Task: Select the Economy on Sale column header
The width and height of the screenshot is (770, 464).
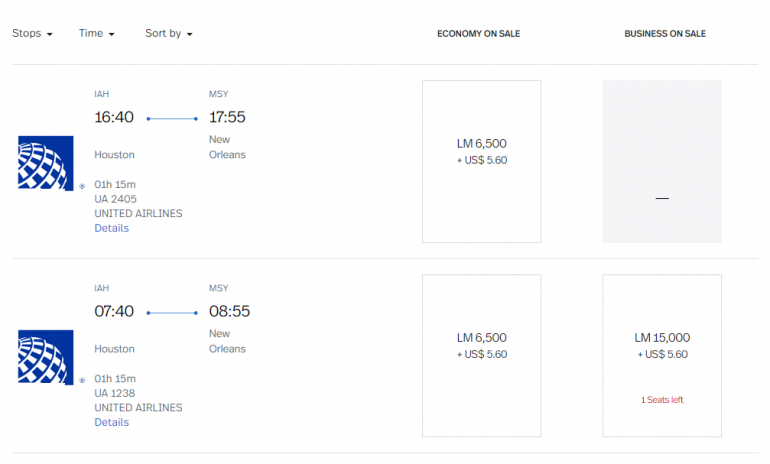Action: [x=478, y=34]
